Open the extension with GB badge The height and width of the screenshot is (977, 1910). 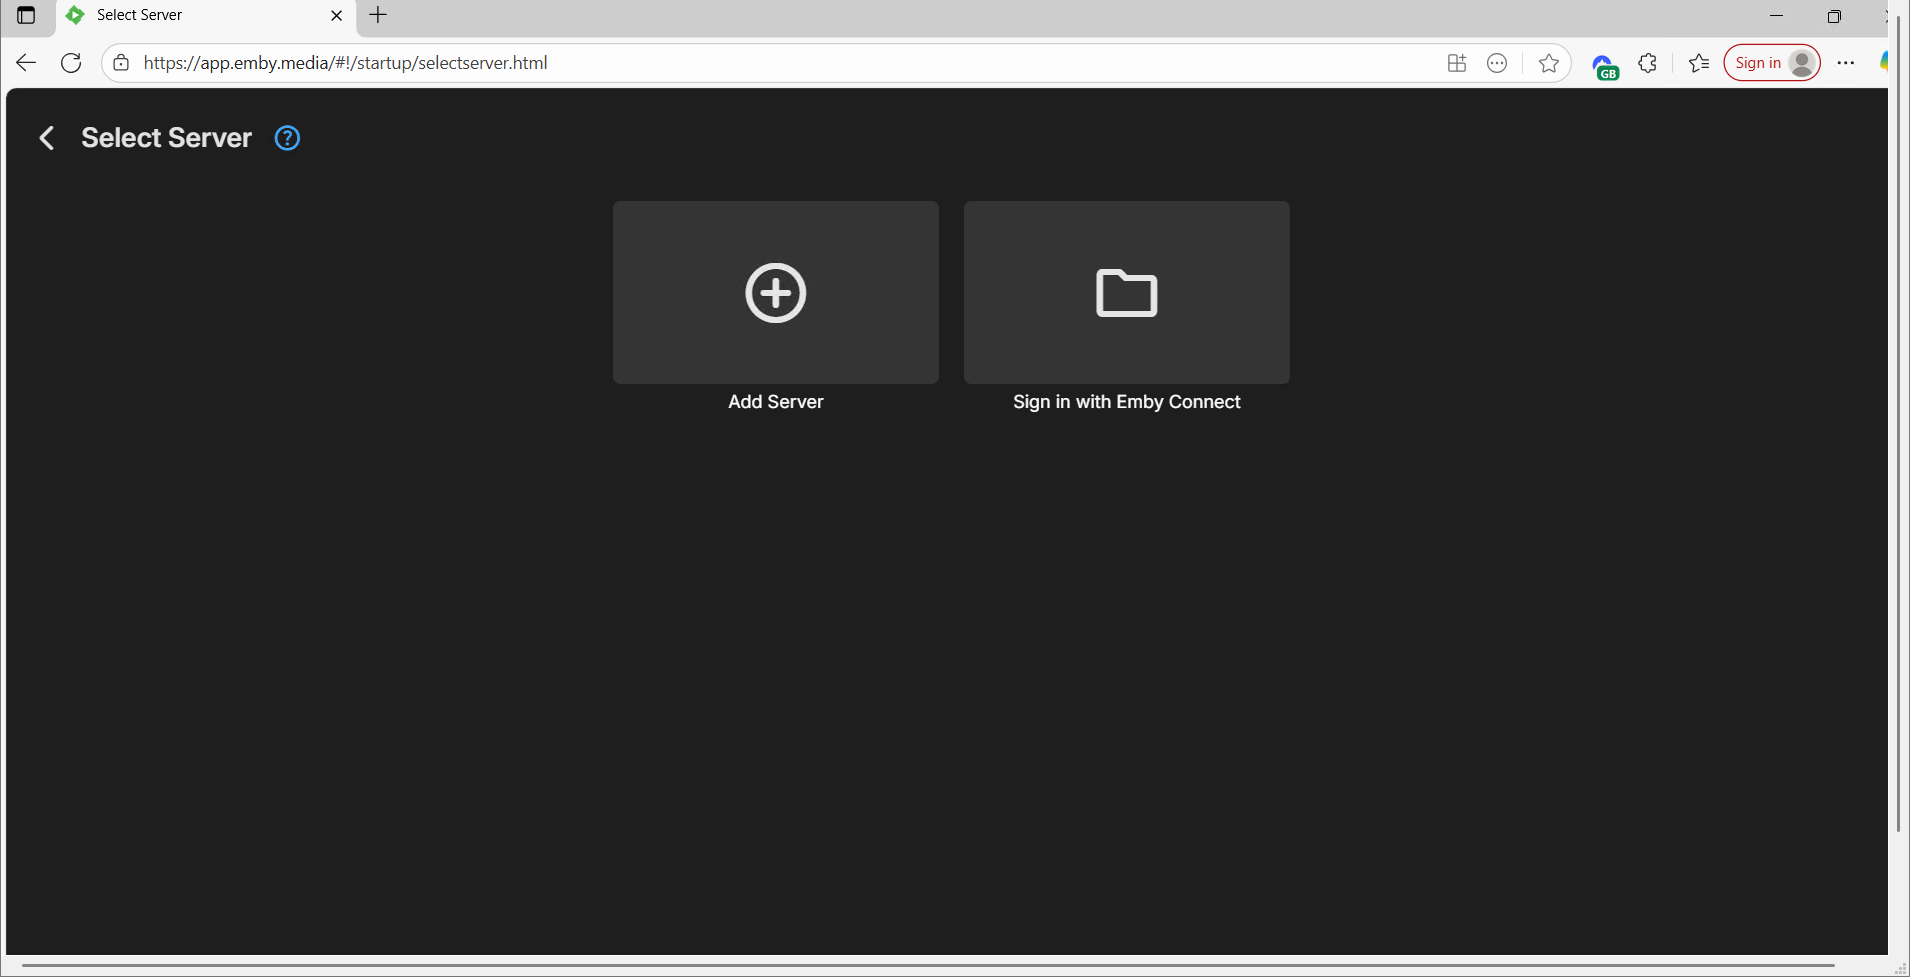[x=1604, y=66]
